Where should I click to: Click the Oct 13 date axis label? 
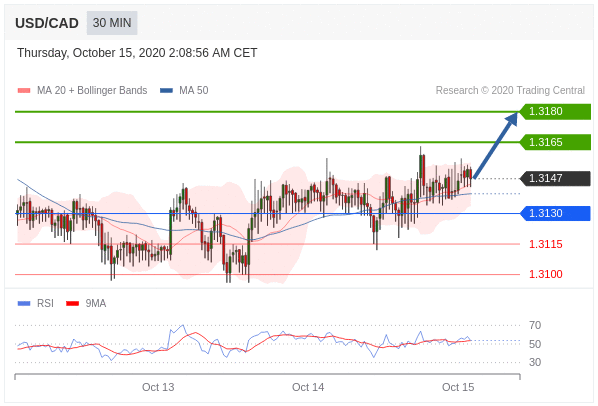click(x=158, y=387)
